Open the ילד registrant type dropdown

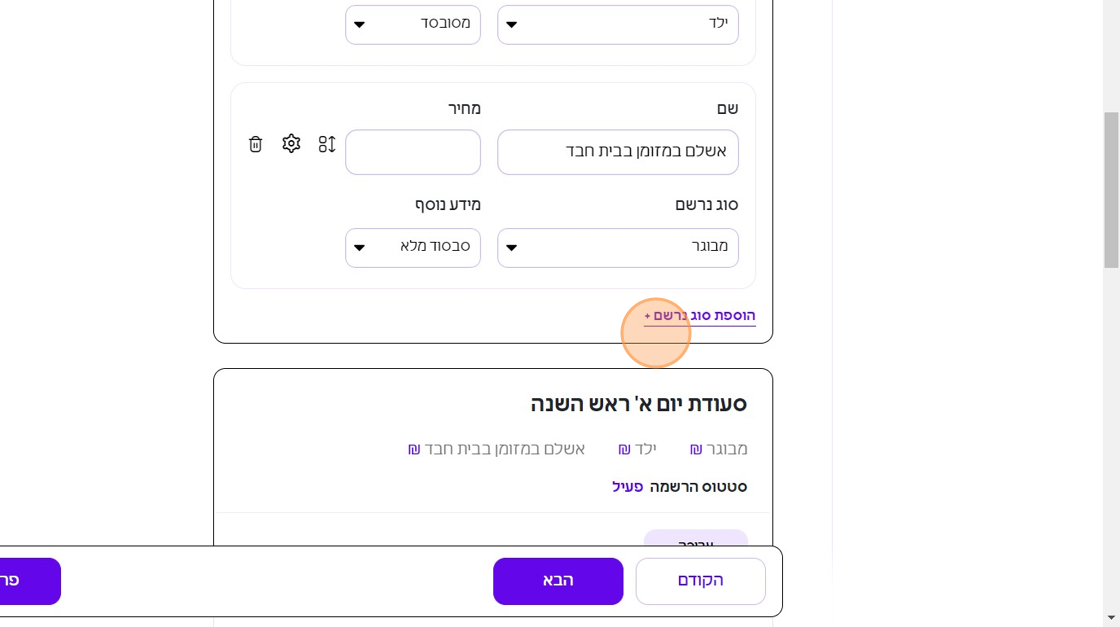click(x=617, y=24)
